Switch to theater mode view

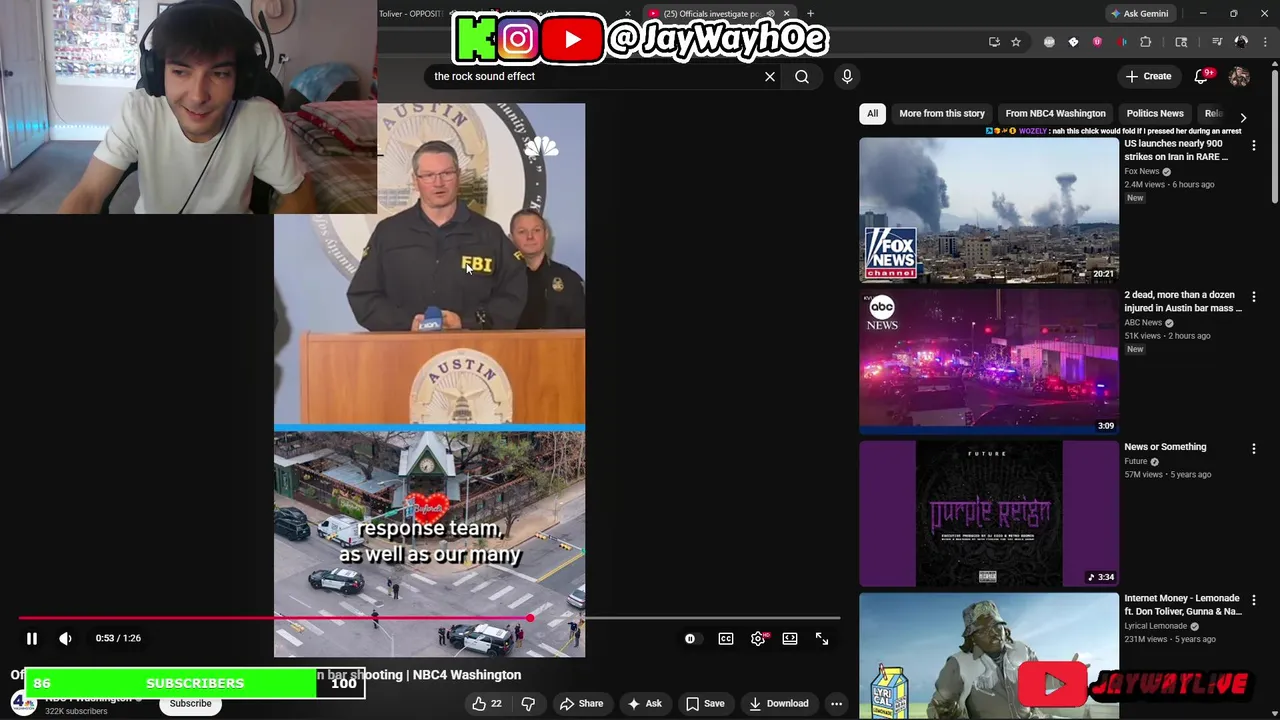790,638
